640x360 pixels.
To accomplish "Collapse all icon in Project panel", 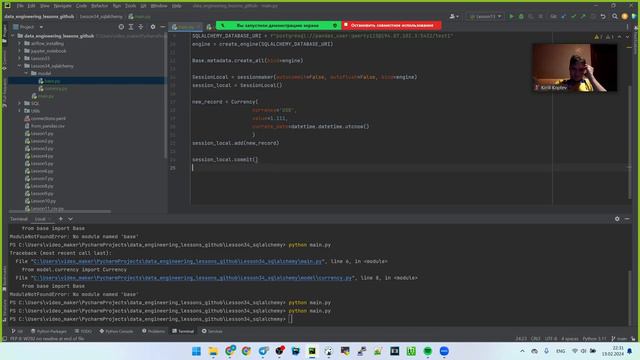I will tap(141, 27).
